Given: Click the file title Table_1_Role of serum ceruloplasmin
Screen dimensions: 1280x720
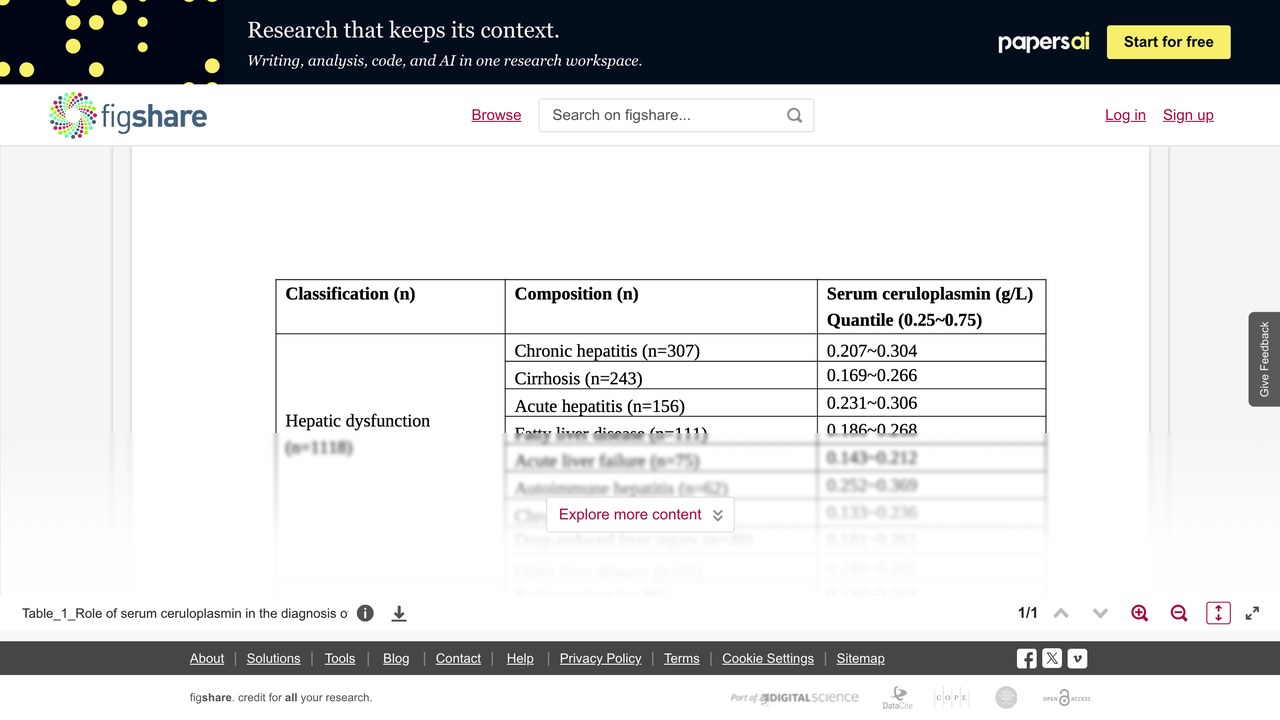Looking at the screenshot, I should click(185, 613).
